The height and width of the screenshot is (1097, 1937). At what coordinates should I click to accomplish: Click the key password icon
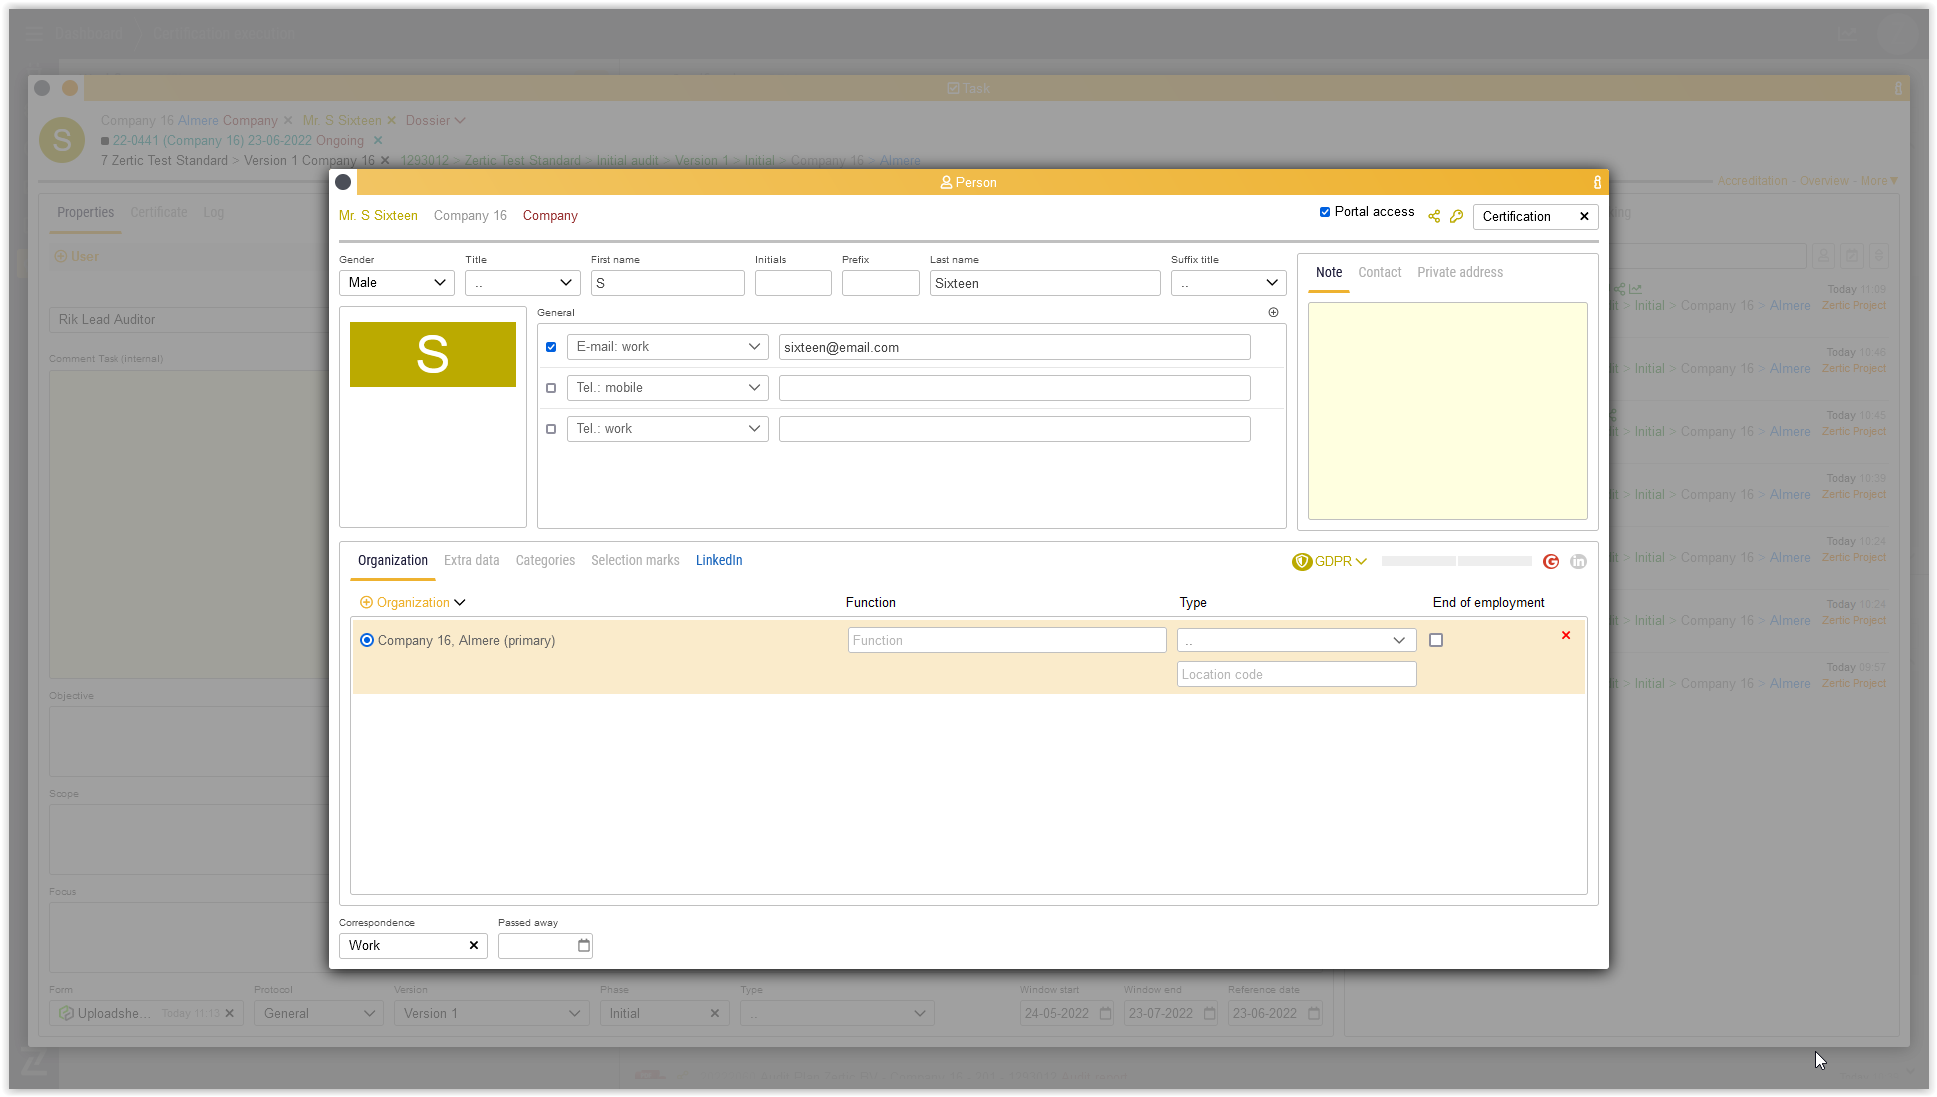[x=1456, y=216]
